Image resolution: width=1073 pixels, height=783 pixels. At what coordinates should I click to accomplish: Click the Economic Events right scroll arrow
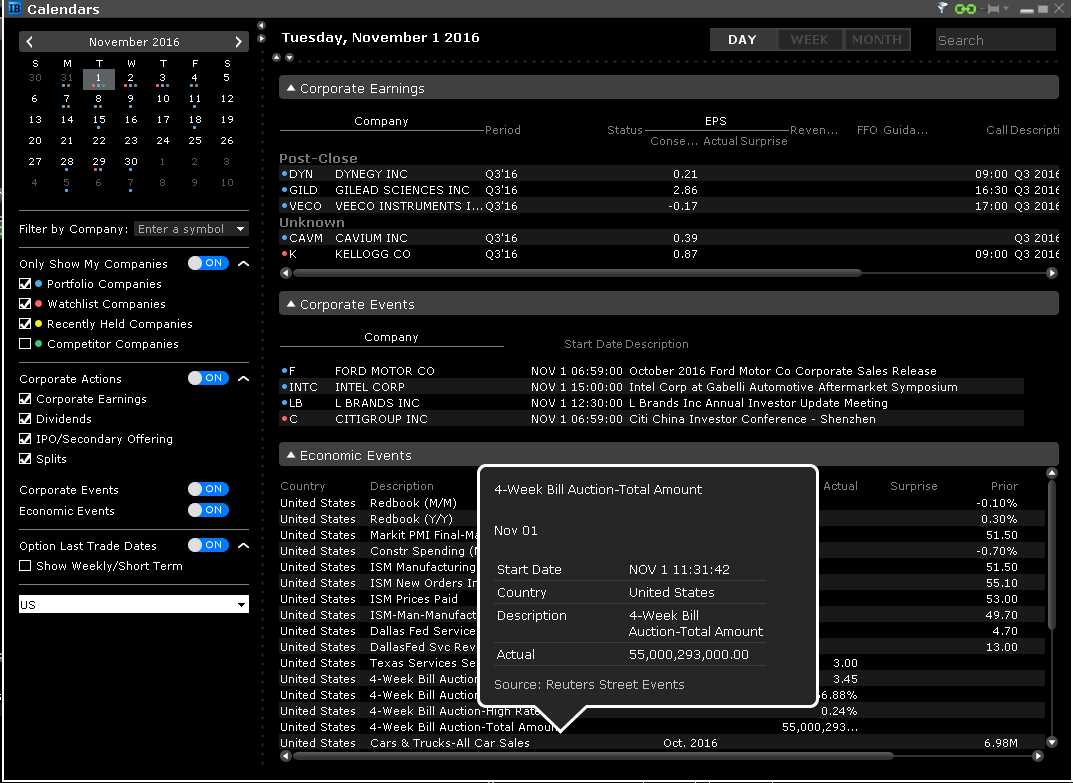coord(1038,756)
